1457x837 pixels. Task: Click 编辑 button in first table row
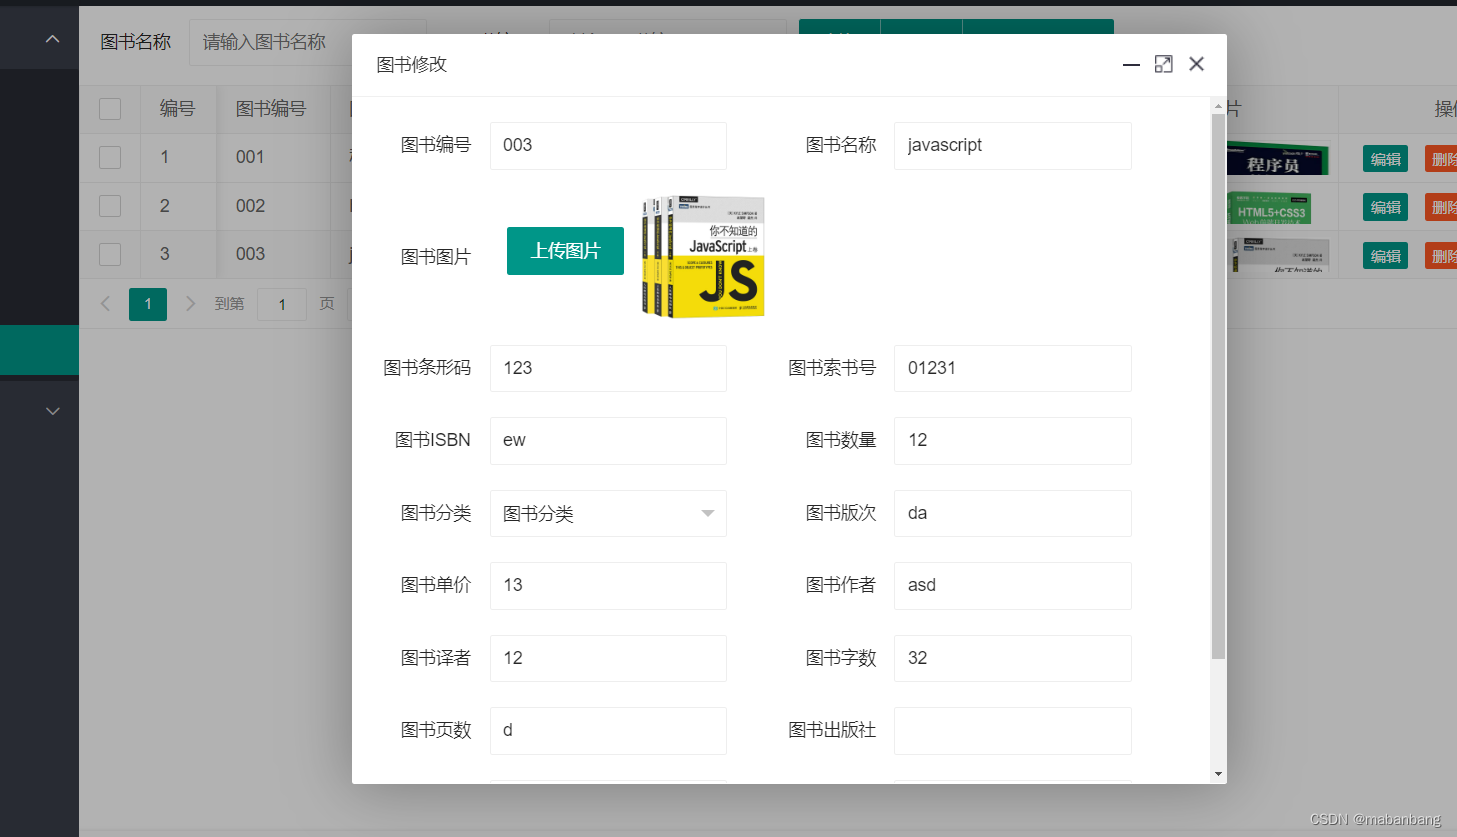pyautogui.click(x=1385, y=159)
